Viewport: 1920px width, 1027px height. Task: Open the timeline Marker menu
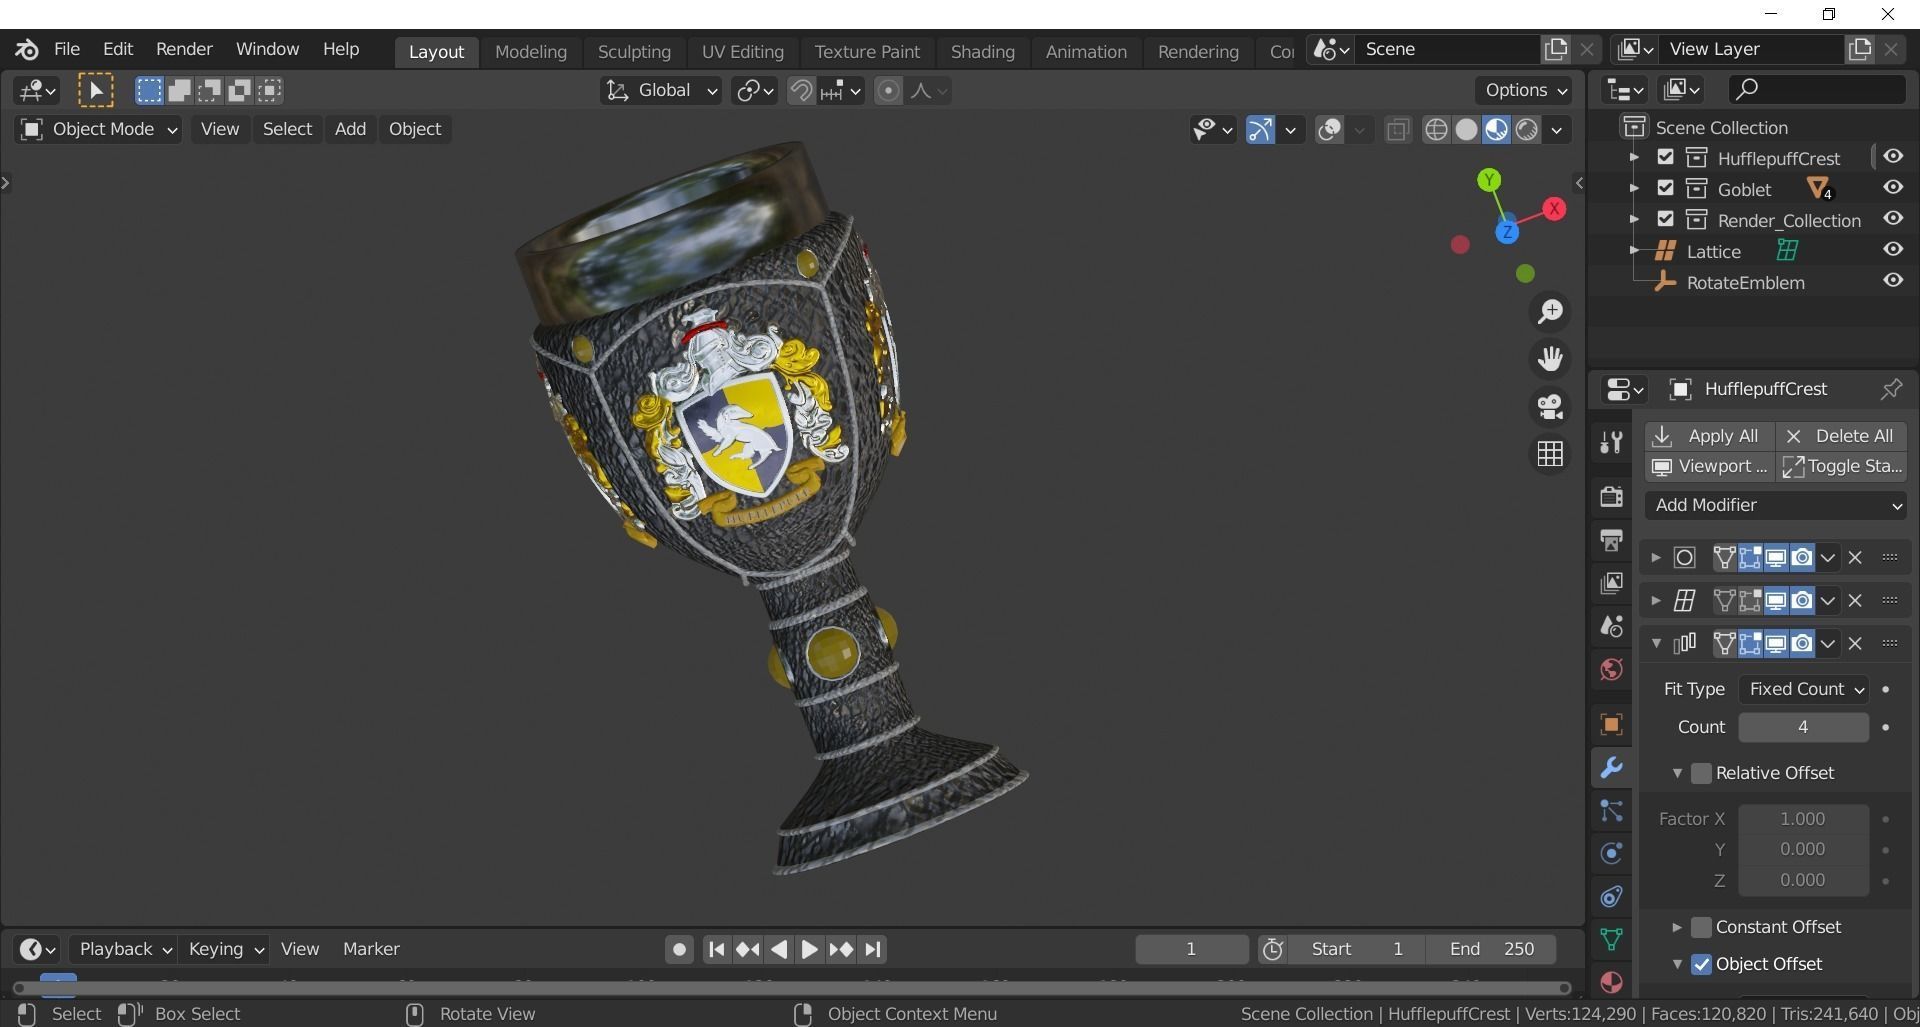[x=371, y=950]
